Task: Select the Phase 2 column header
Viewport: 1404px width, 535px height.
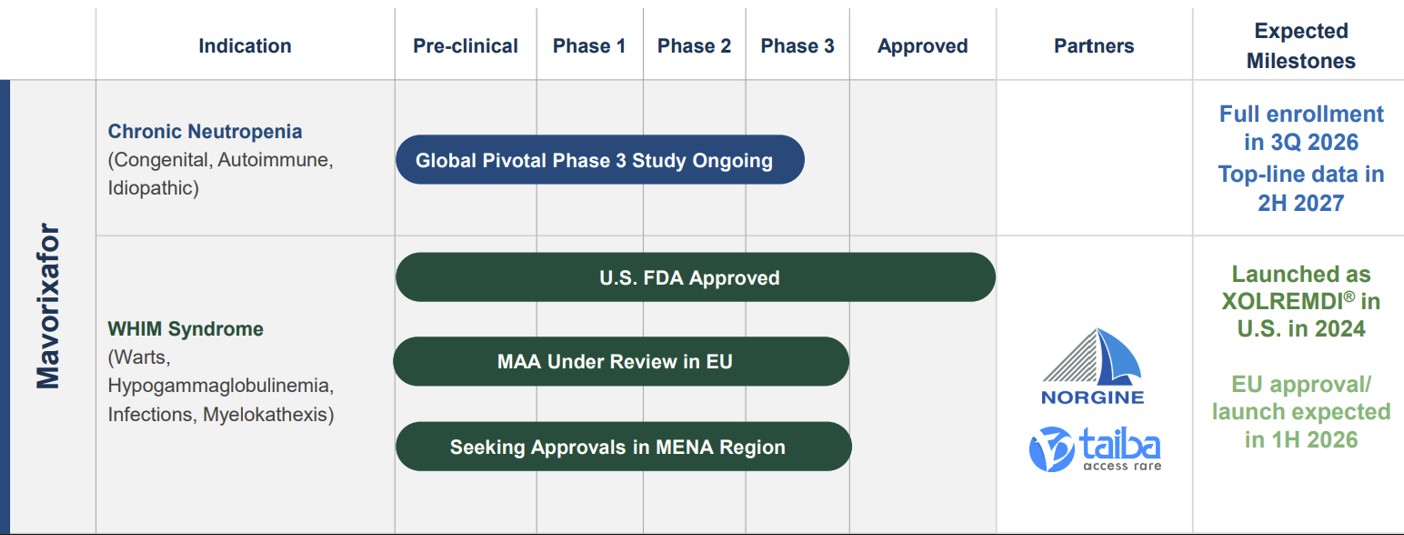Action: (x=694, y=46)
